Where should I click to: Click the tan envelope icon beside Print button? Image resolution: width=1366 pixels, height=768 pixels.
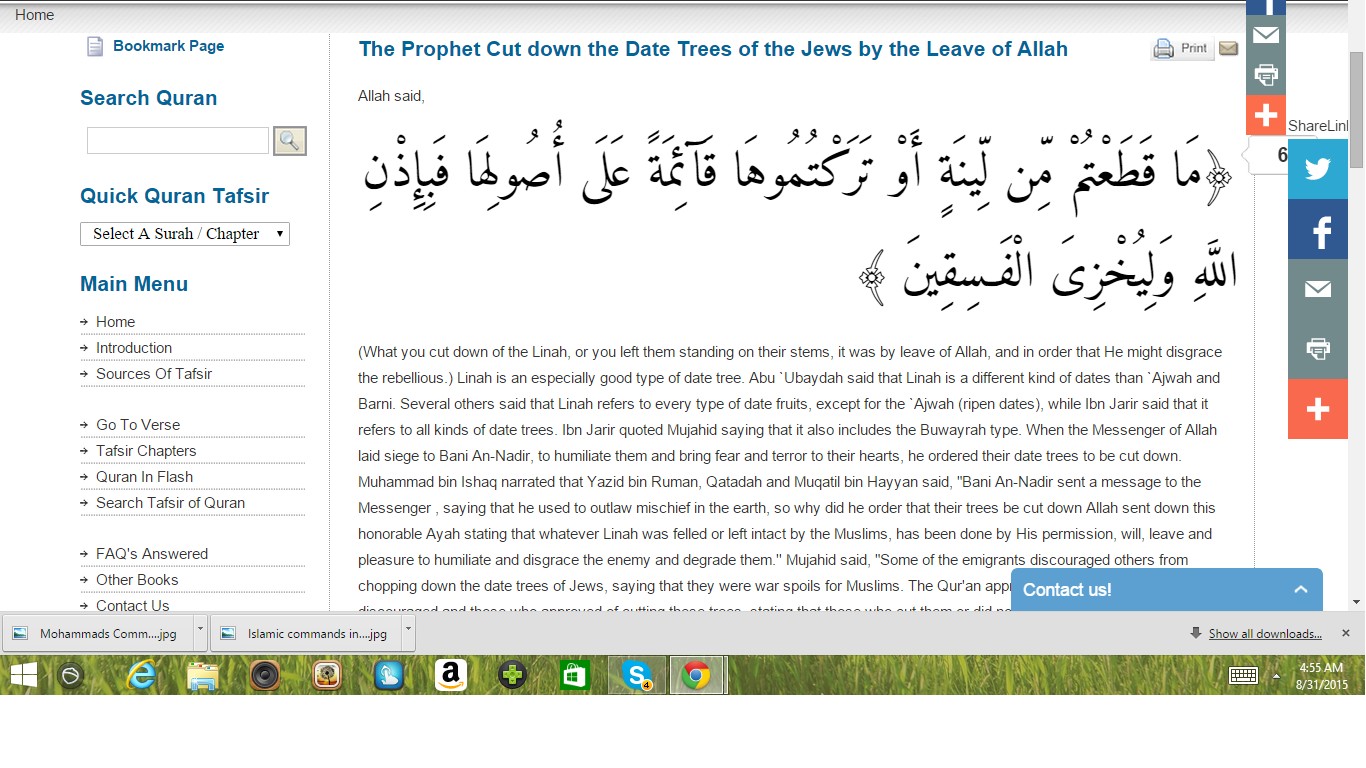[x=1228, y=48]
